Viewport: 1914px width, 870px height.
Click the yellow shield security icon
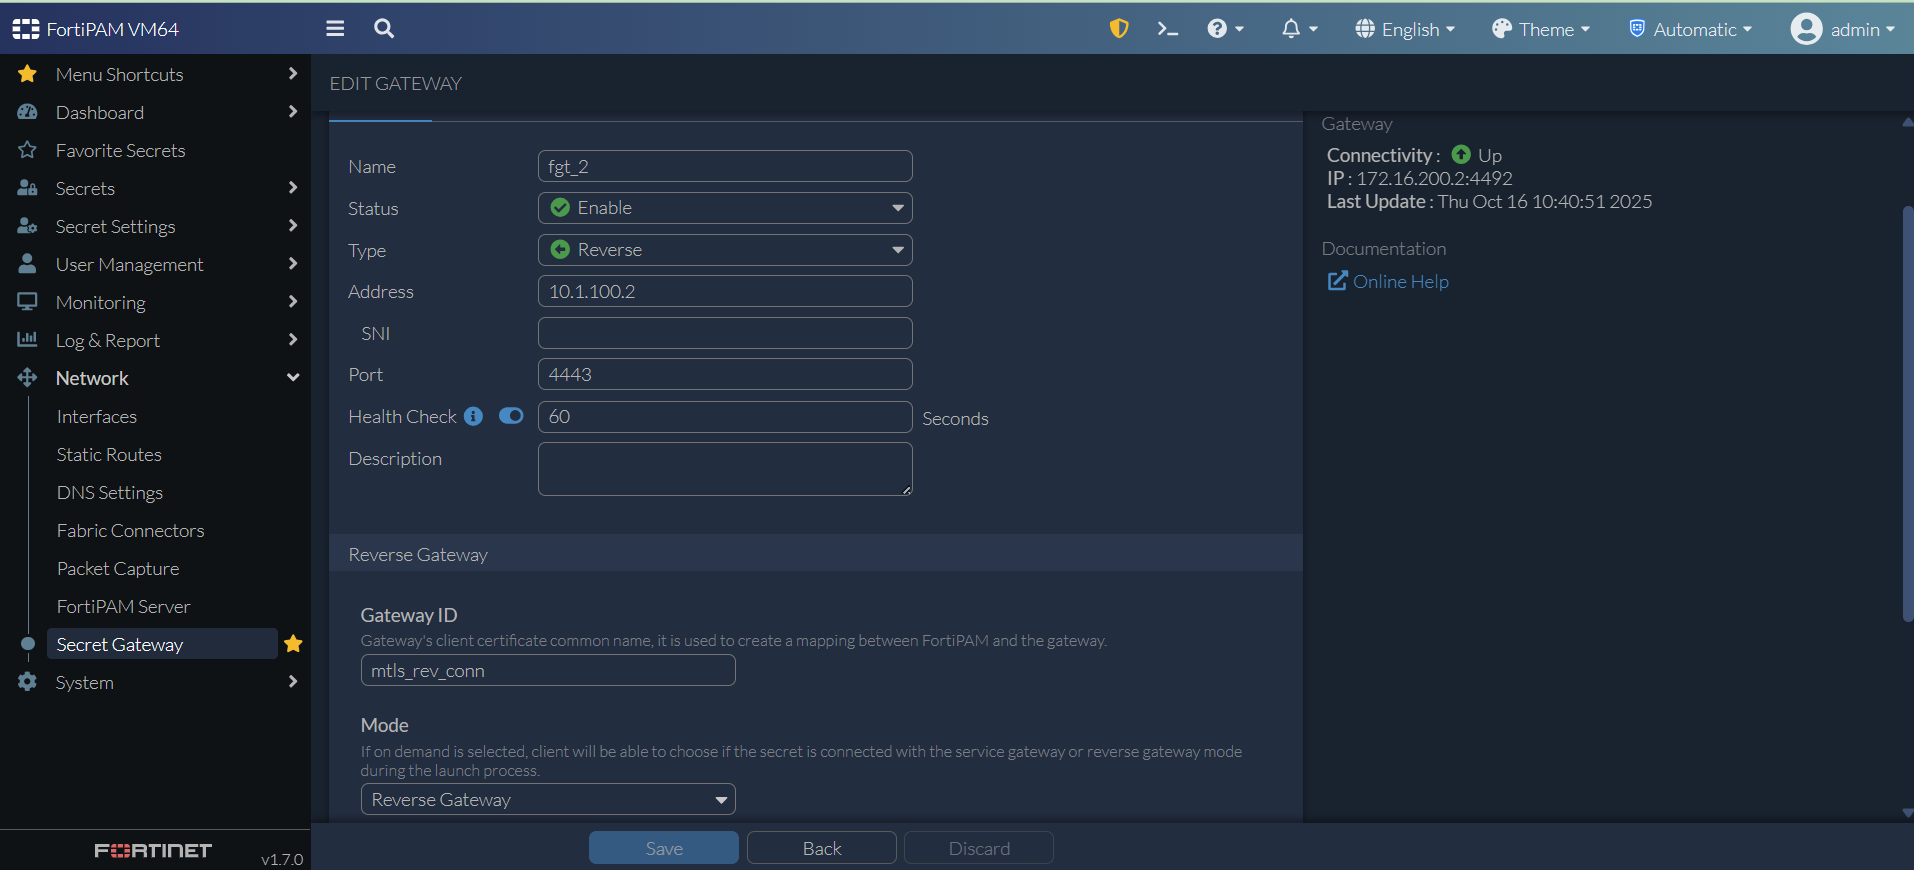point(1119,29)
